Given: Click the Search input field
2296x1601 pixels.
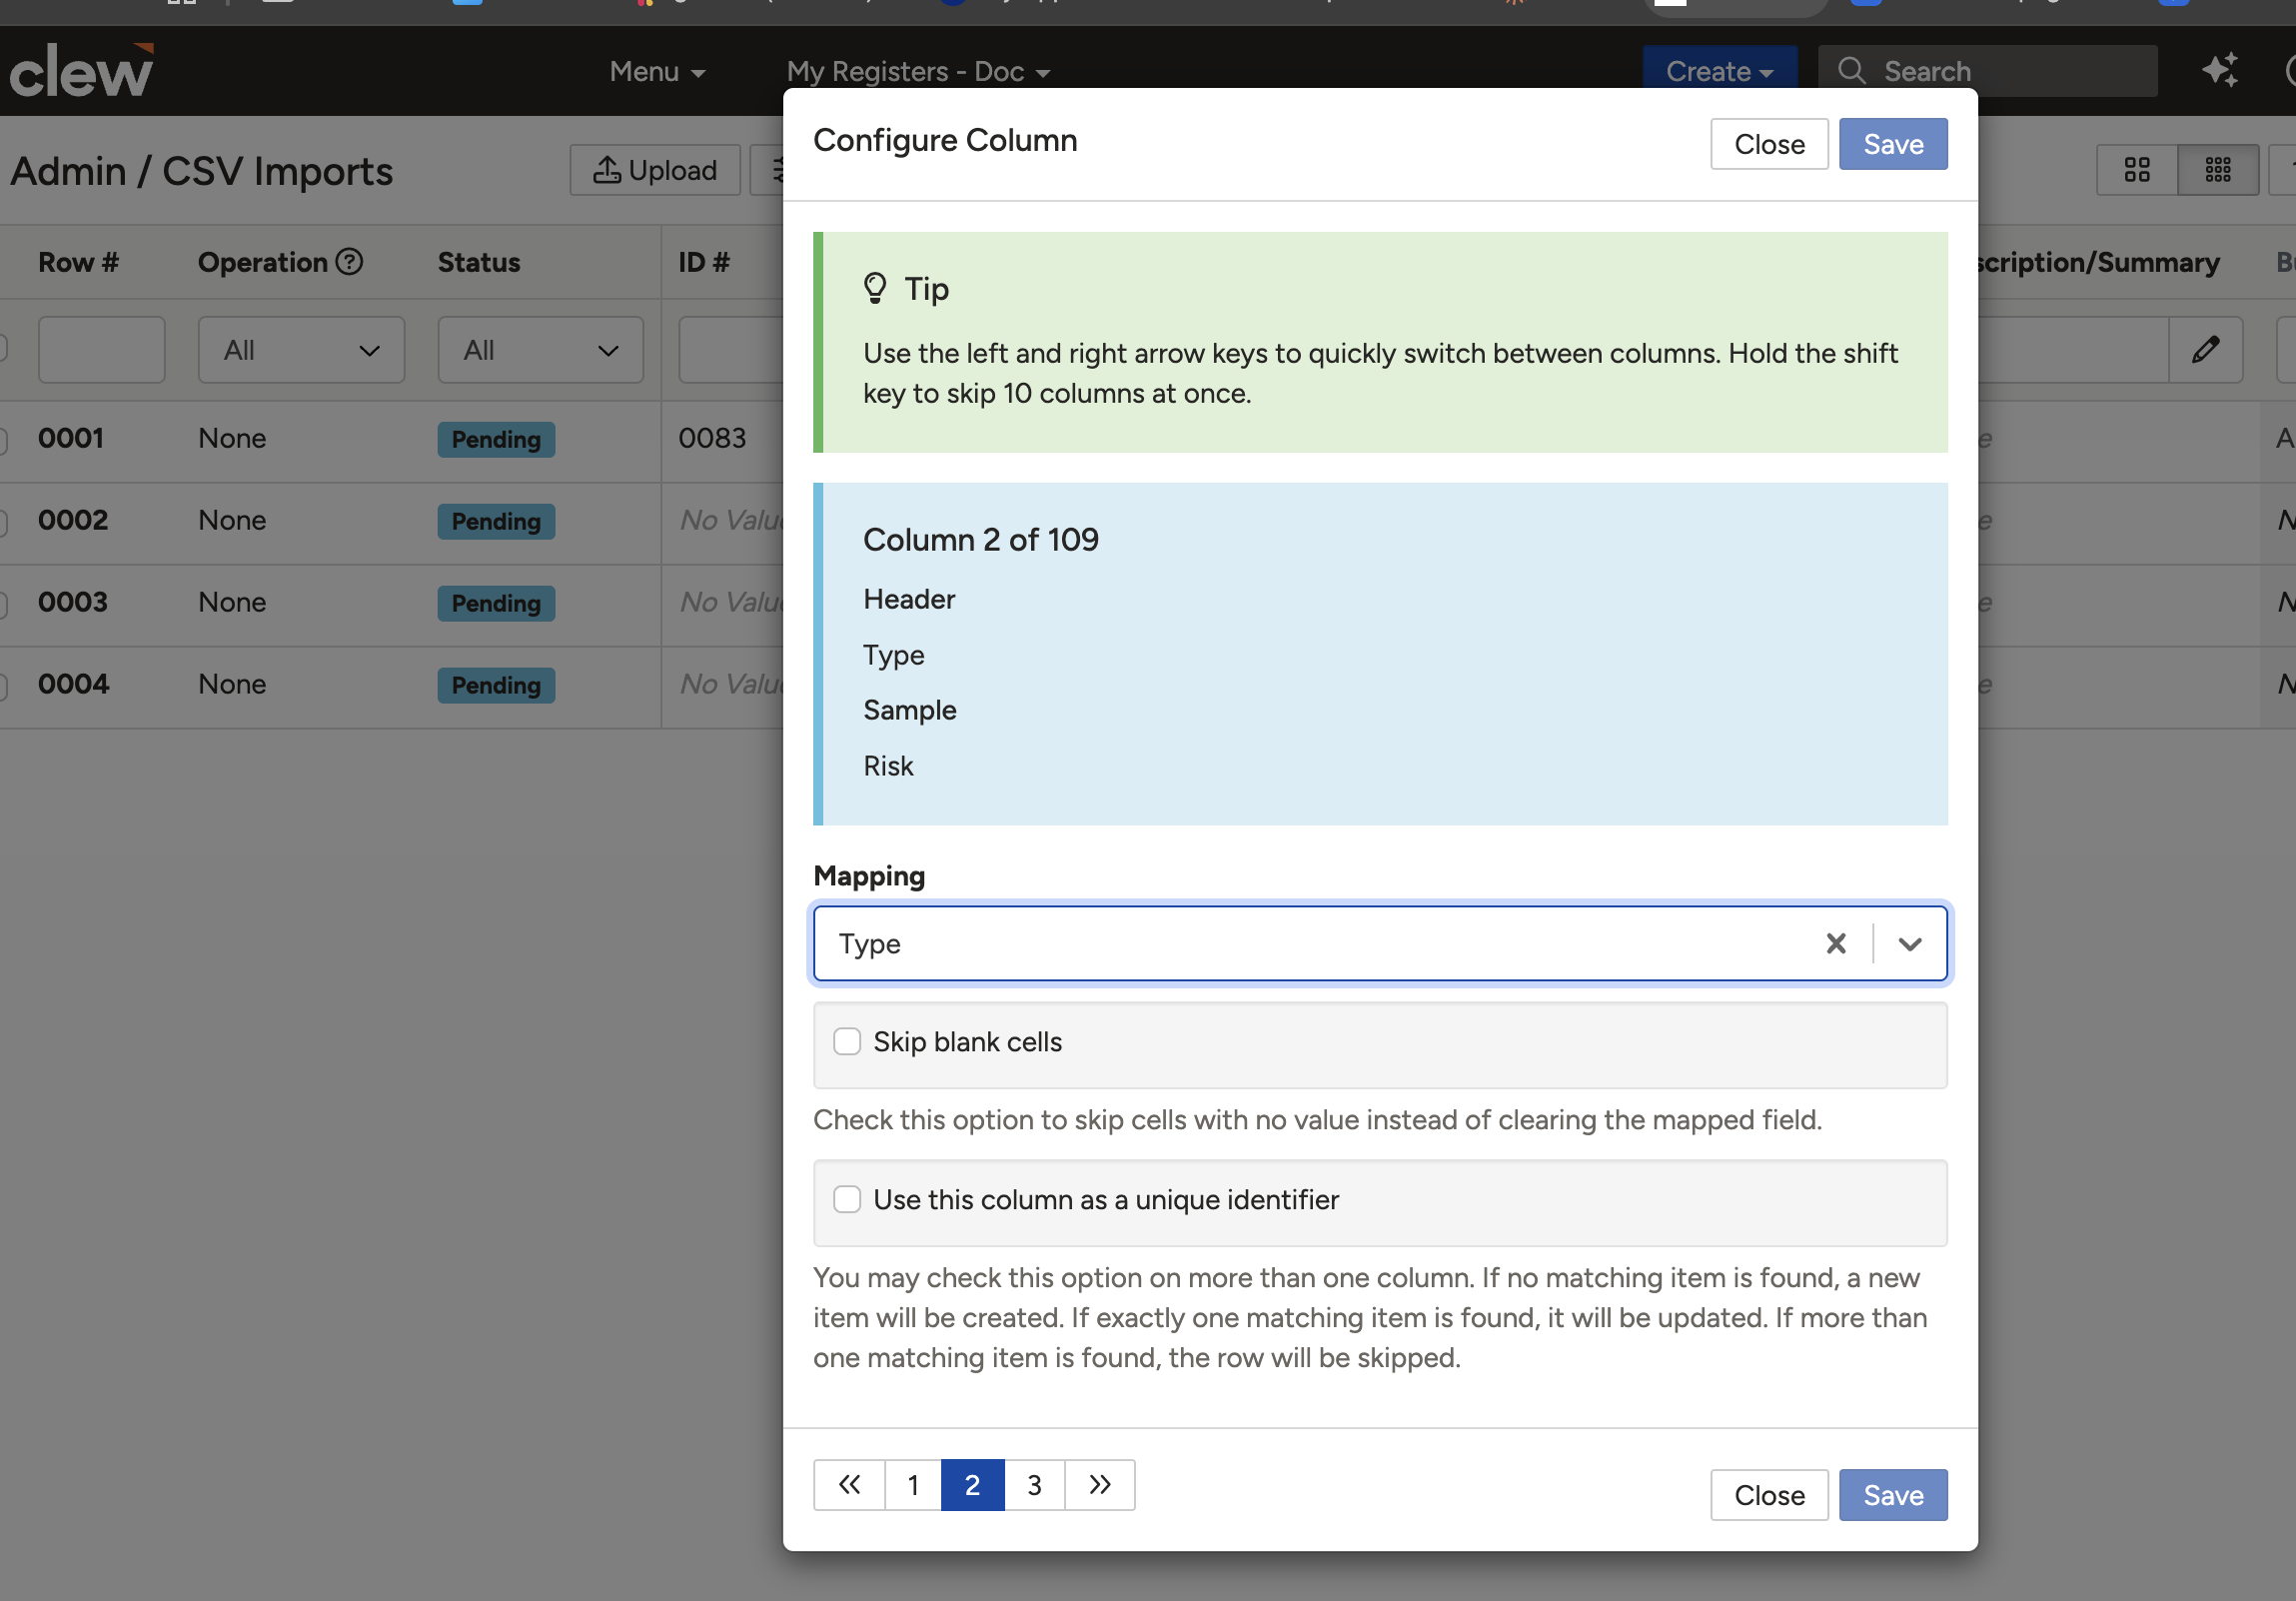Looking at the screenshot, I should [x=1987, y=71].
